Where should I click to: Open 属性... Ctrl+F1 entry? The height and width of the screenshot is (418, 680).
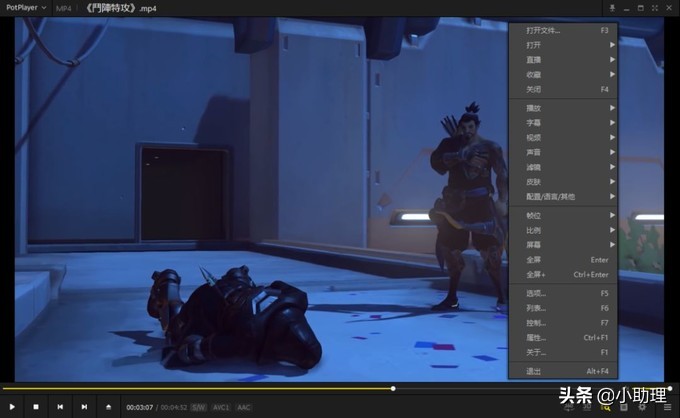coord(563,338)
